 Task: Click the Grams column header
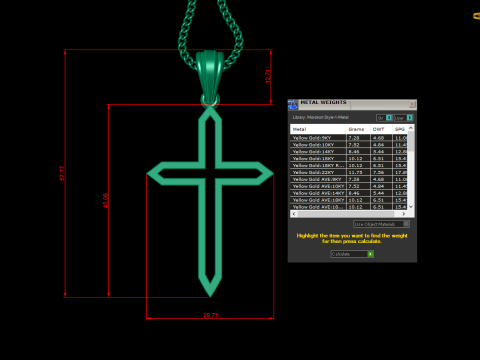pos(358,129)
